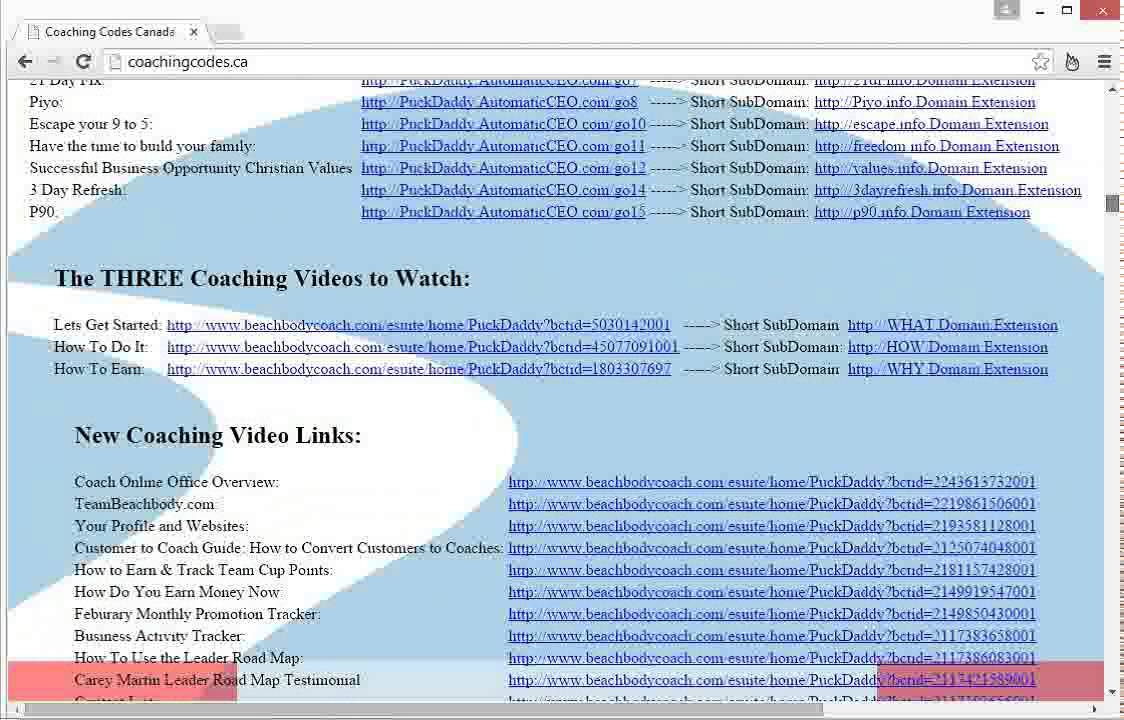Close the Coaching Codes Canada tab
Image resolution: width=1124 pixels, height=720 pixels.
(194, 32)
